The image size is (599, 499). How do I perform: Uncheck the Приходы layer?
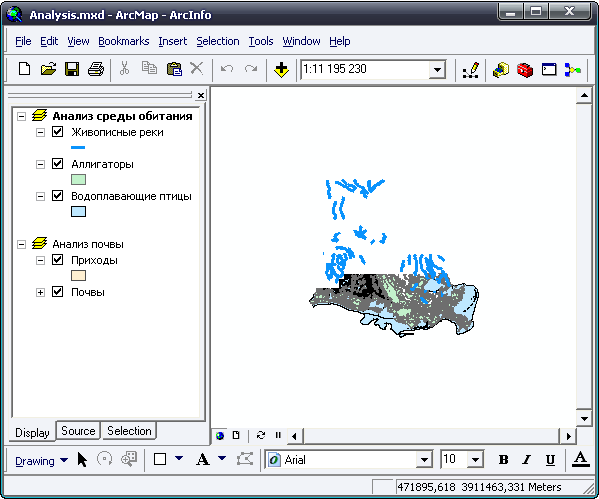(57, 260)
